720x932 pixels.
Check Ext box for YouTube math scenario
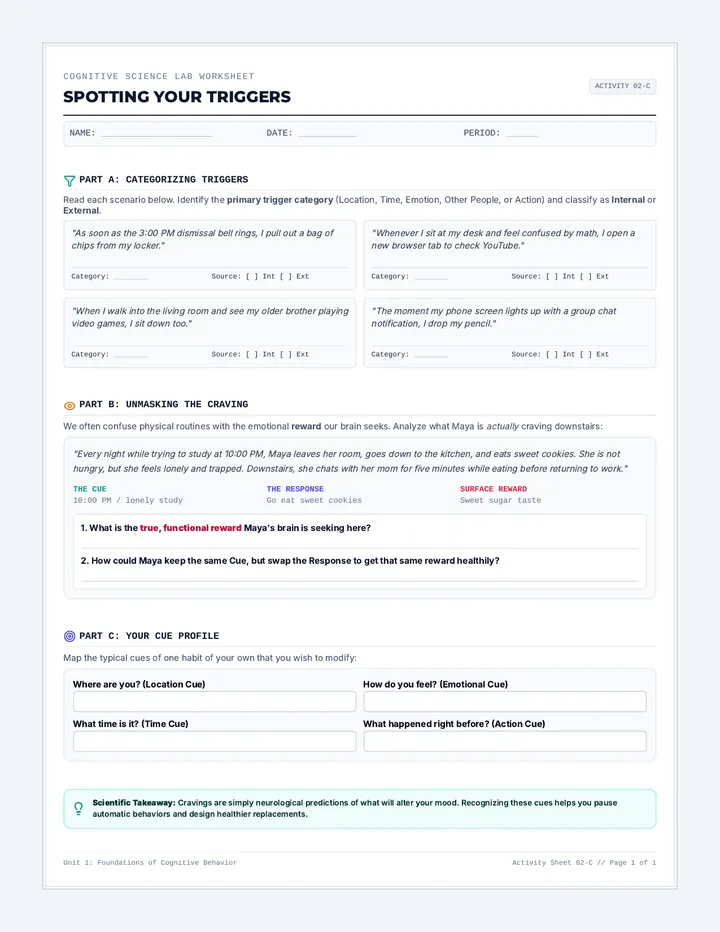click(x=586, y=276)
